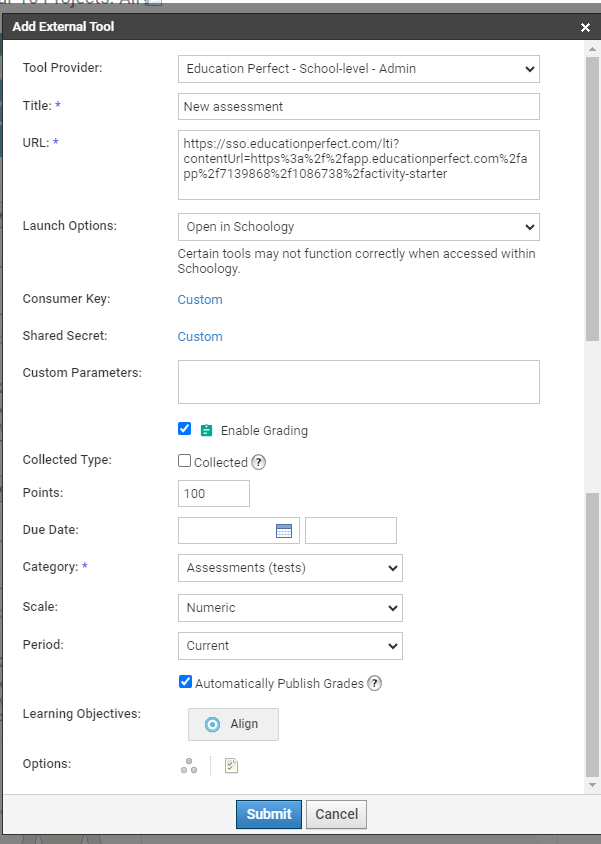Click the Collected help question mark icon

click(x=259, y=462)
